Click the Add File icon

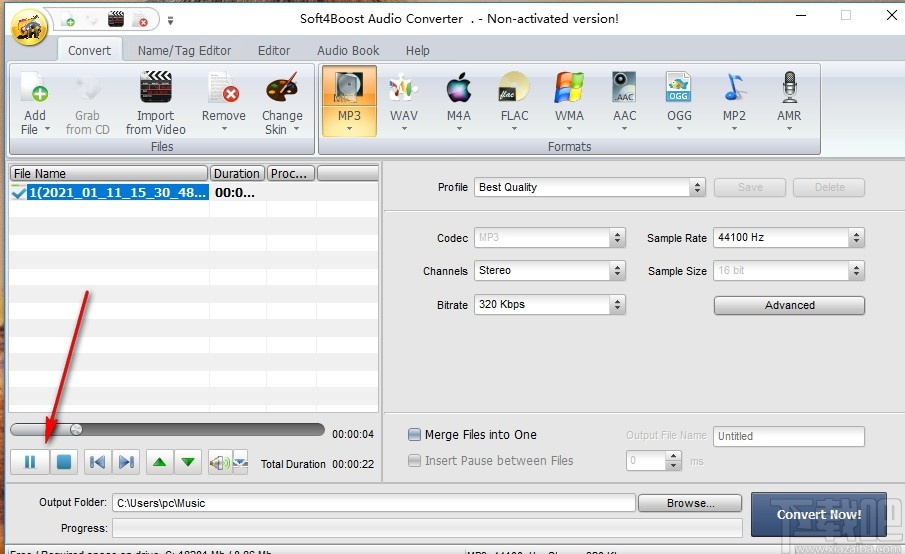[35, 87]
